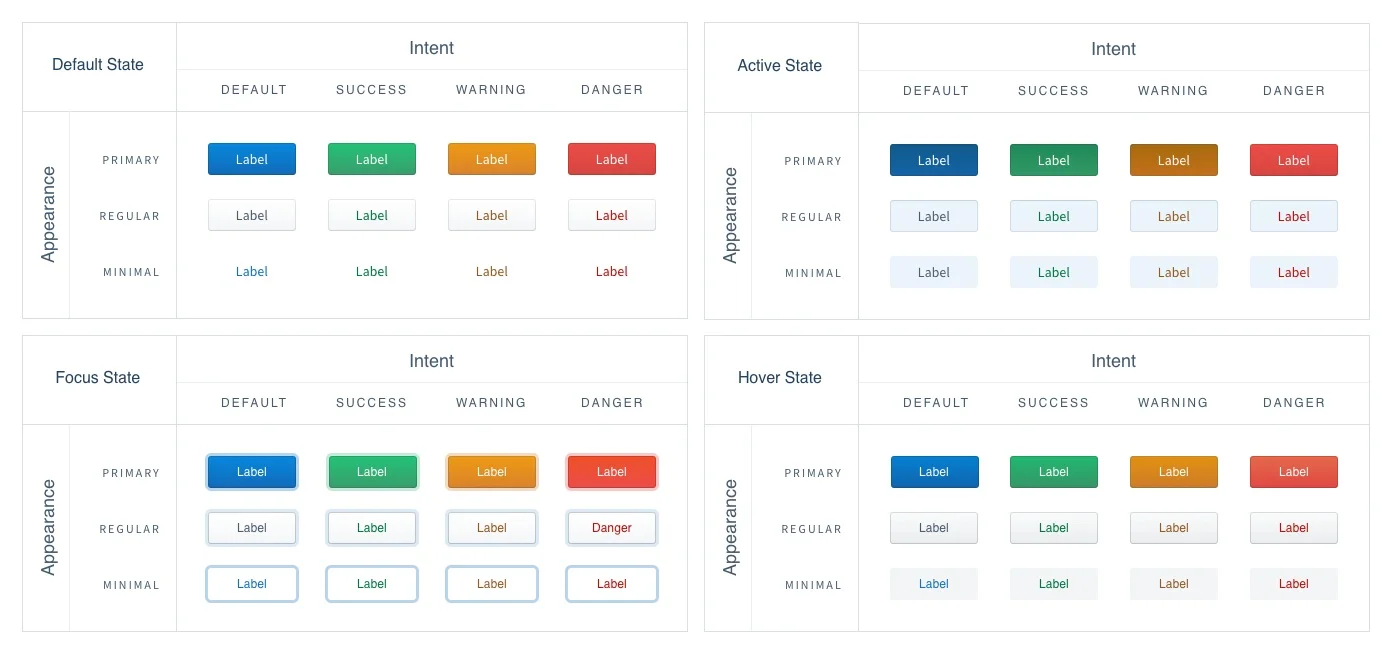Click the REGULAR row label in Focus State

click(130, 530)
